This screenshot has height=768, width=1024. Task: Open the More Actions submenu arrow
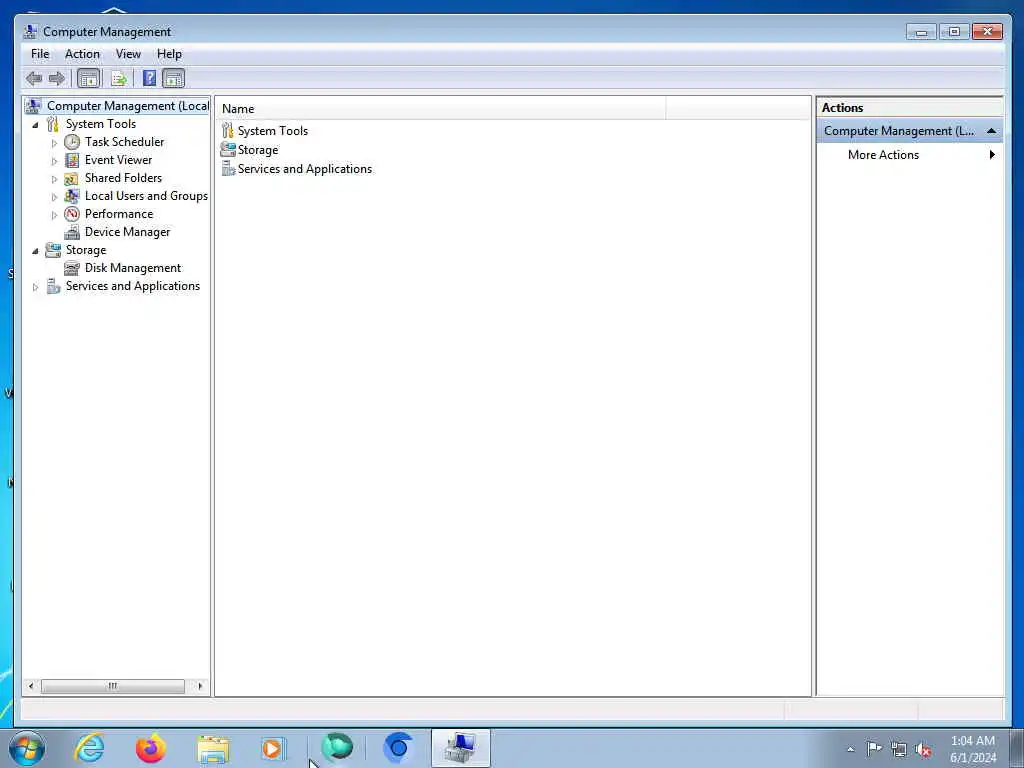(992, 155)
